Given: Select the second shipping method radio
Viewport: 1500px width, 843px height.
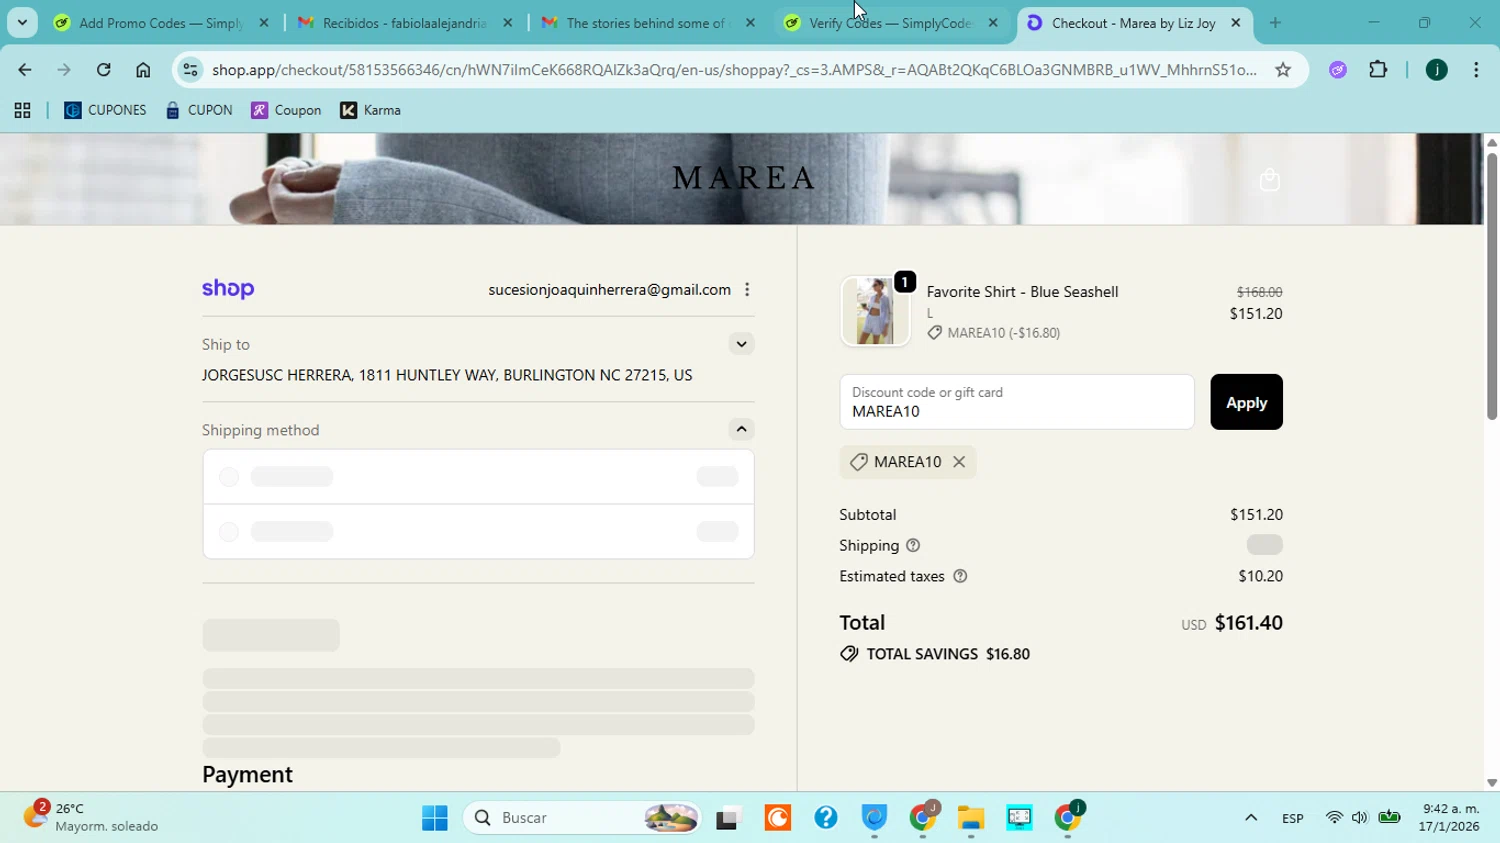Looking at the screenshot, I should click(229, 532).
